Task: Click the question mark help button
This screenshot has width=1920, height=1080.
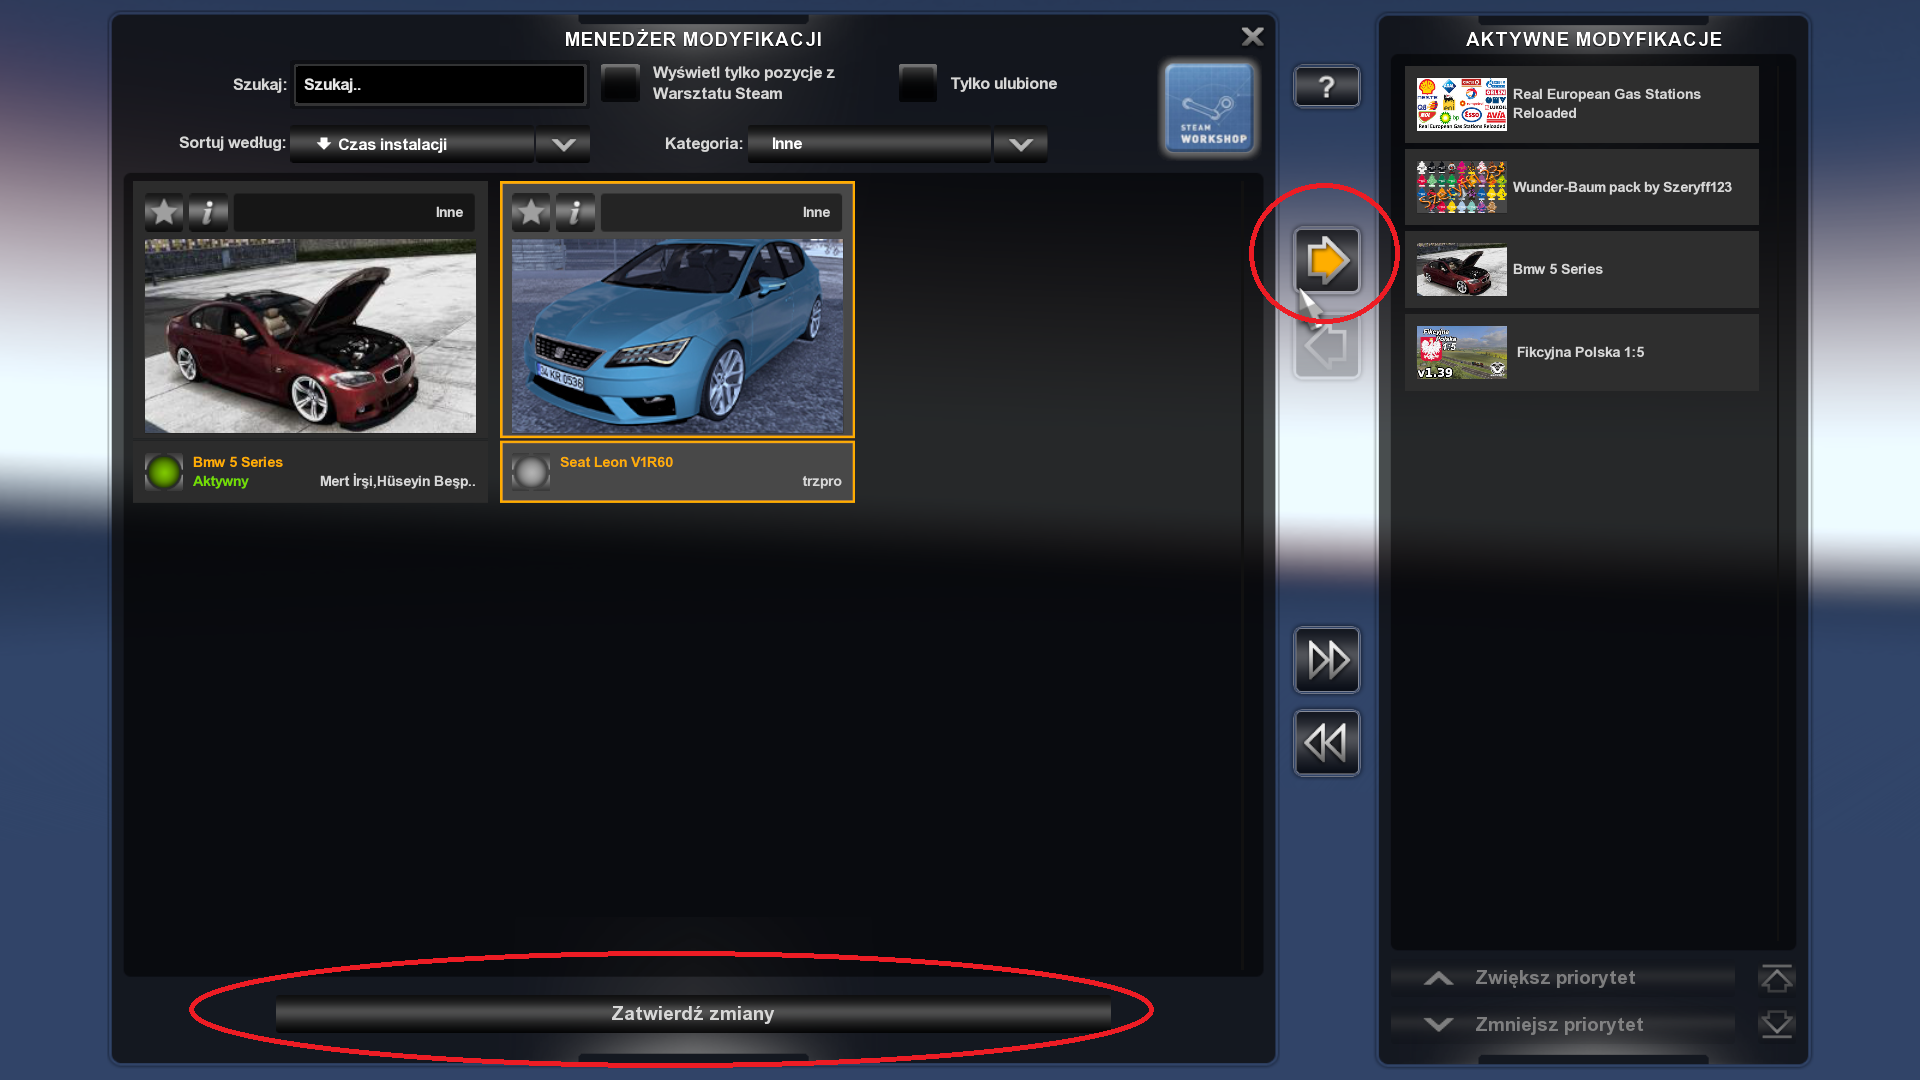Action: [1326, 87]
